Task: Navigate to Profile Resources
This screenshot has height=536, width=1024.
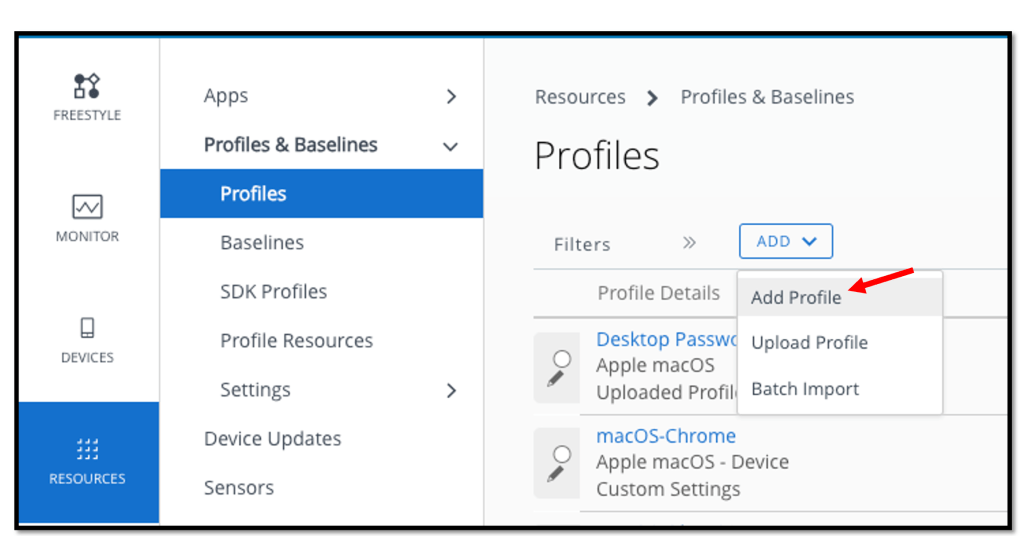Action: pyautogui.click(x=296, y=341)
